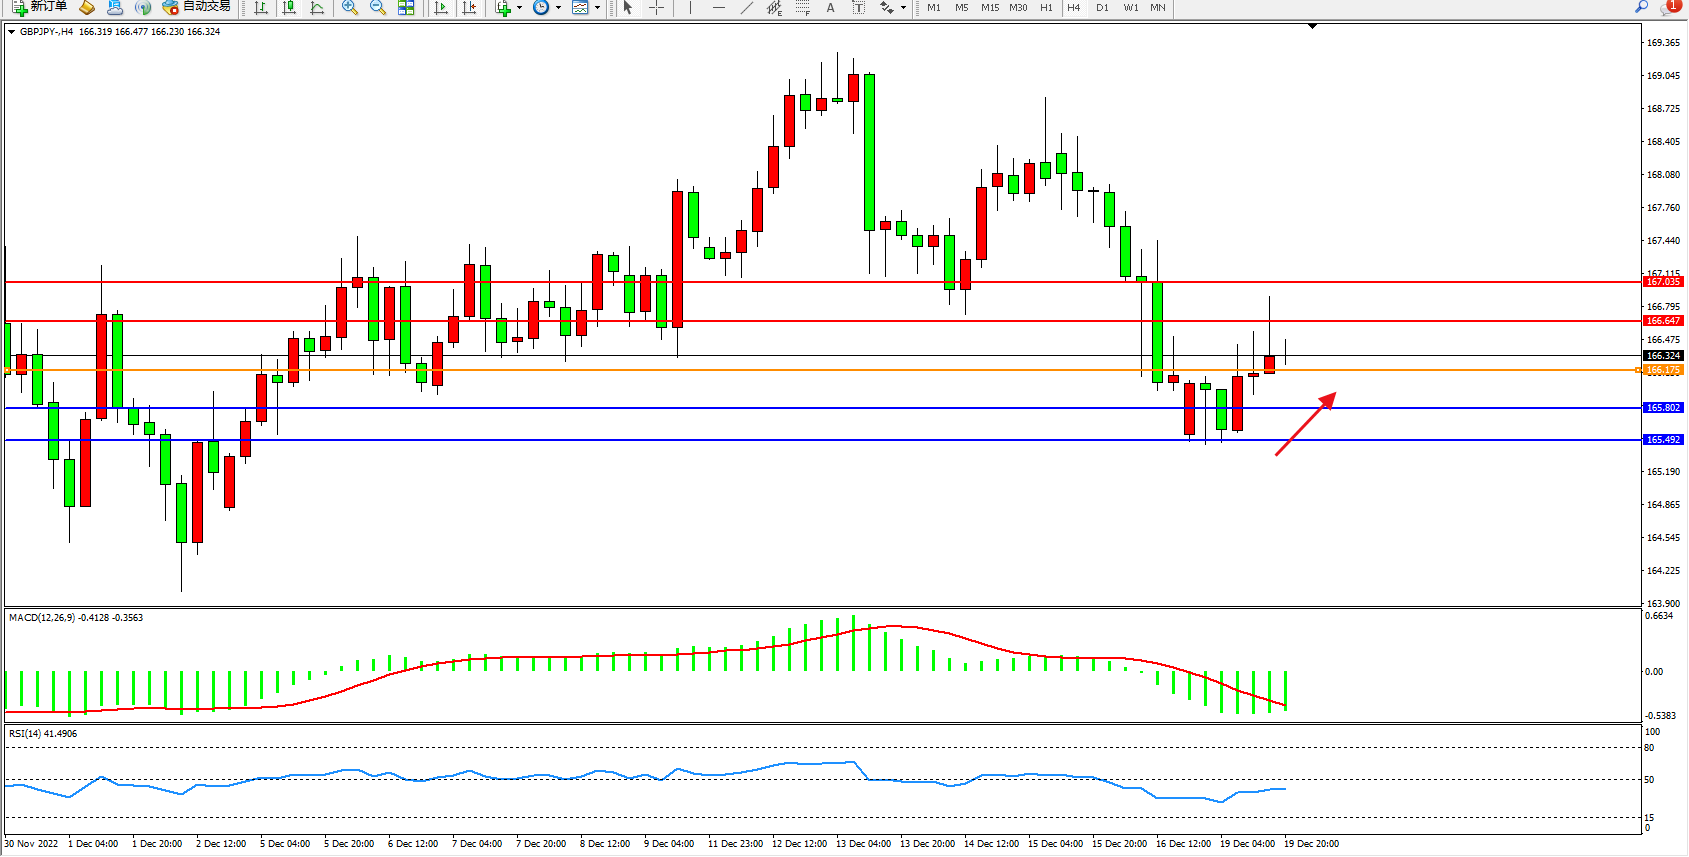
Task: Select the crosshair tool
Action: 656,8
